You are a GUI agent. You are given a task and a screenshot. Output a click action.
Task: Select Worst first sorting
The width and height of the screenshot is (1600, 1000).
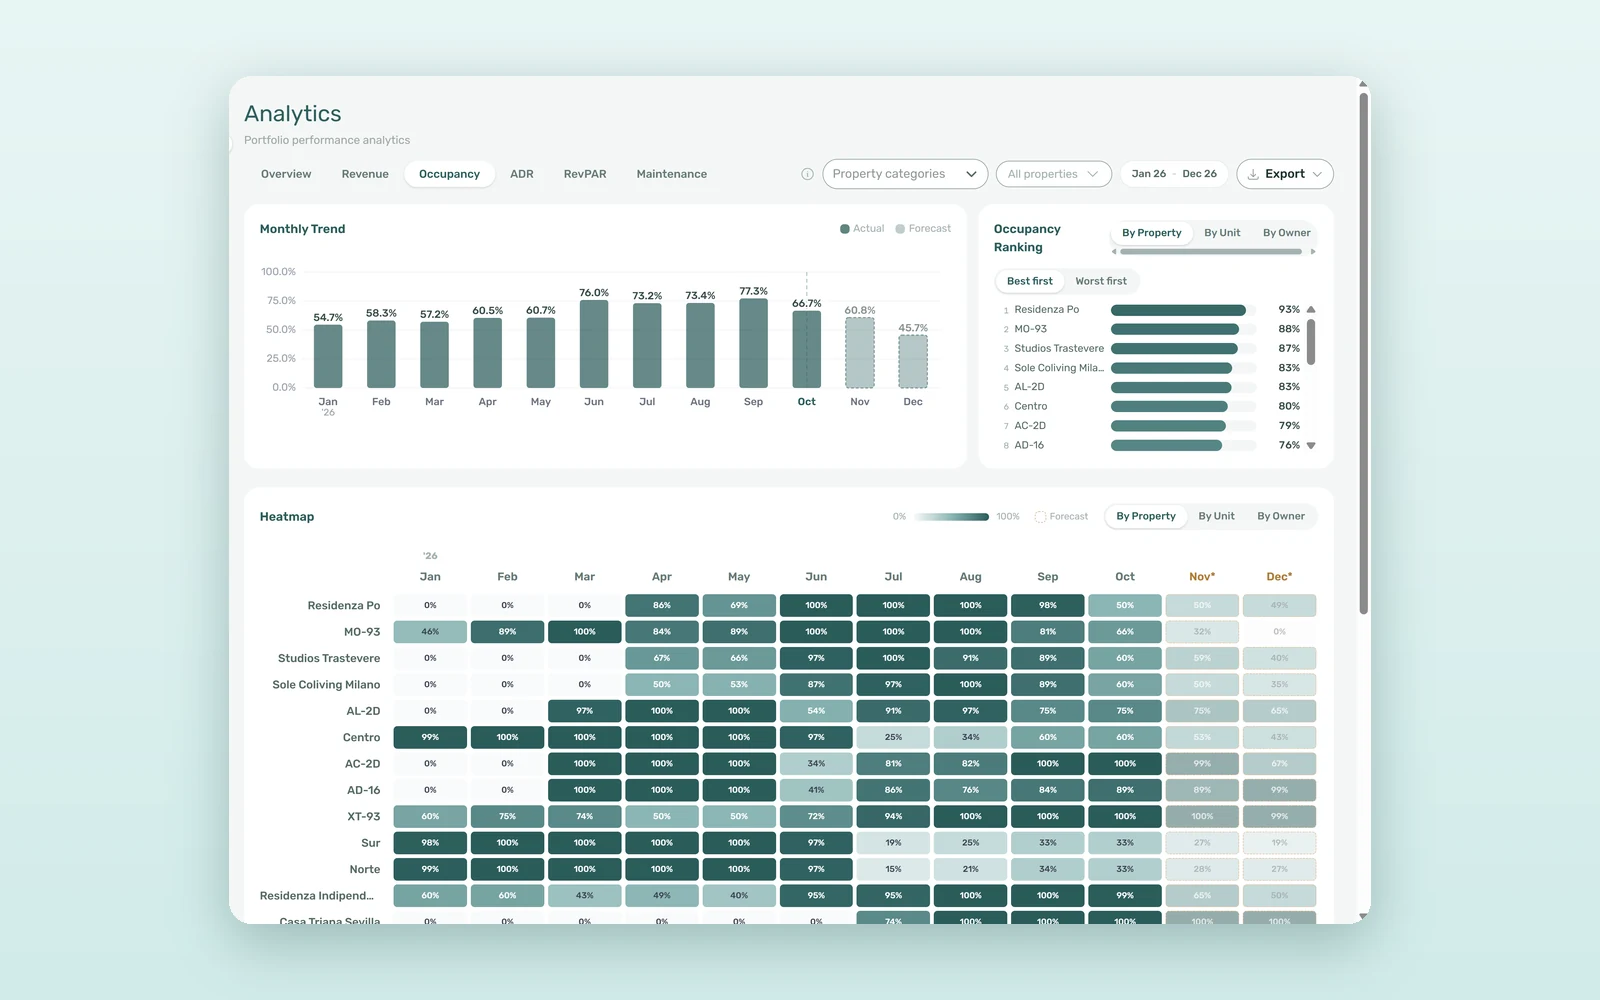pyautogui.click(x=1100, y=281)
